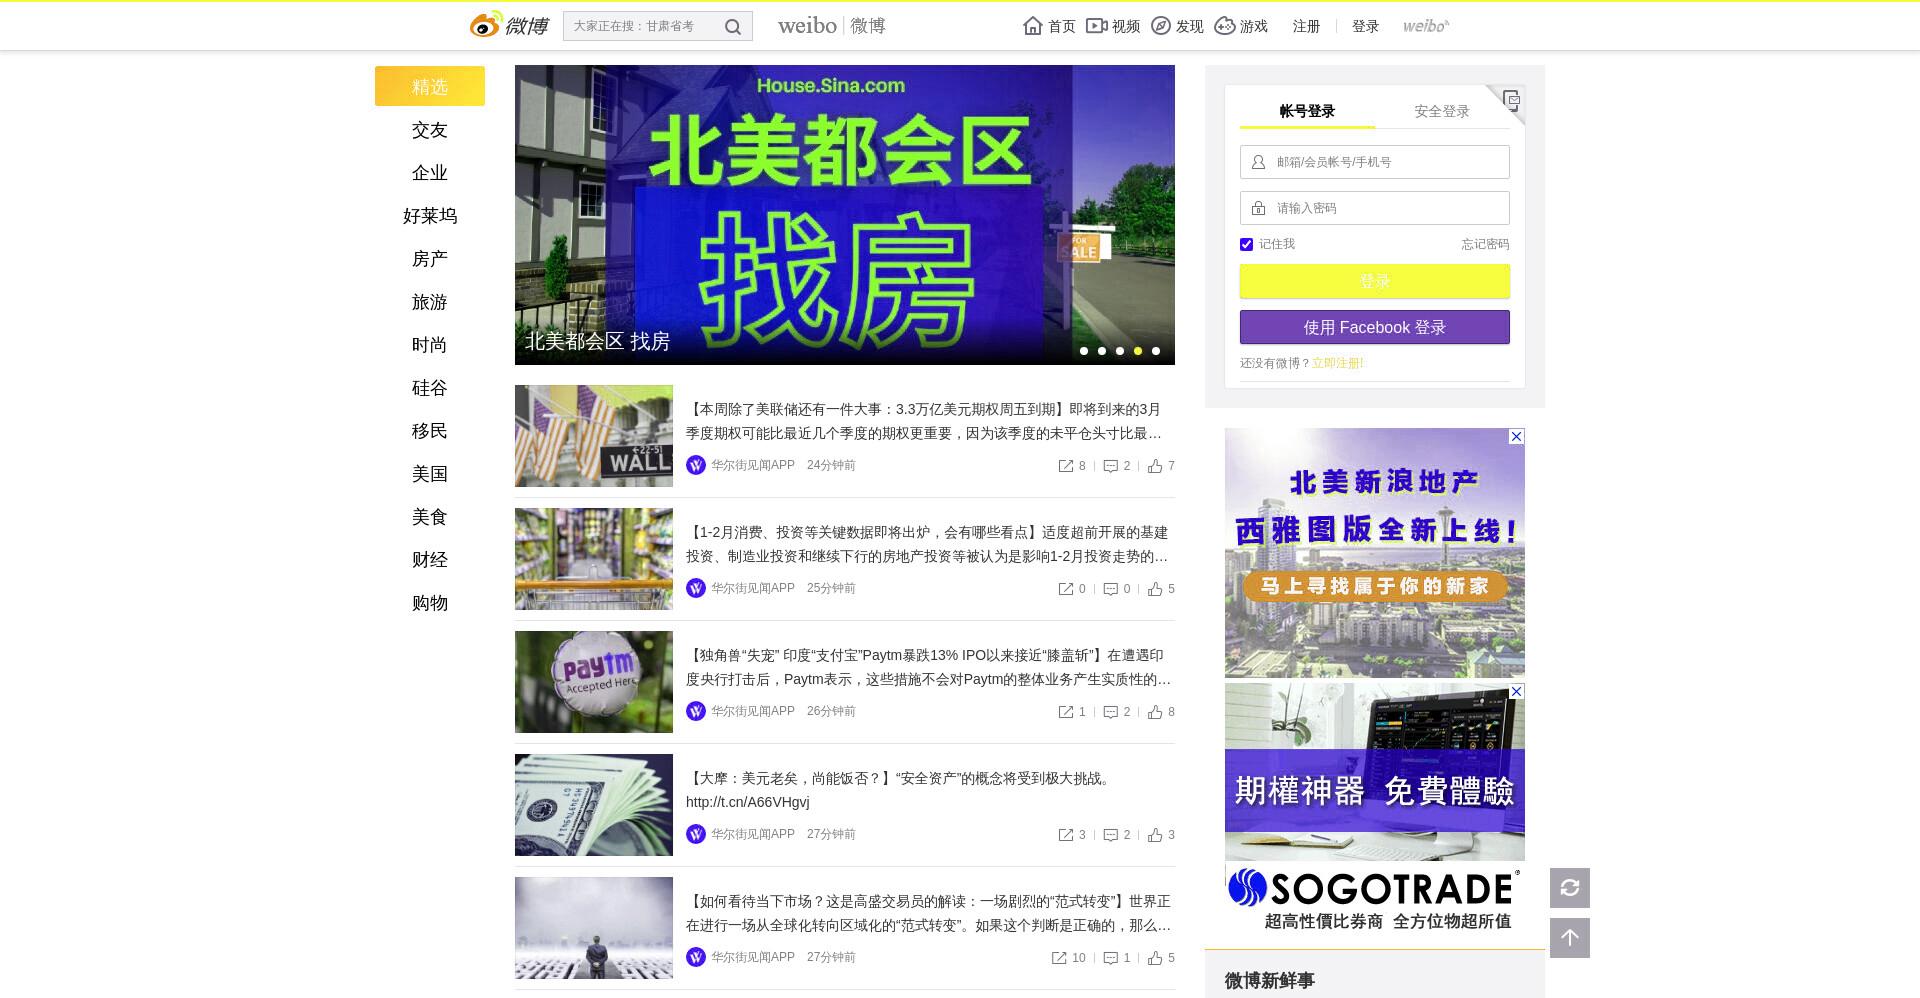This screenshot has height=998, width=1920.
Task: Open 视频 video icon
Action: 1097,26
